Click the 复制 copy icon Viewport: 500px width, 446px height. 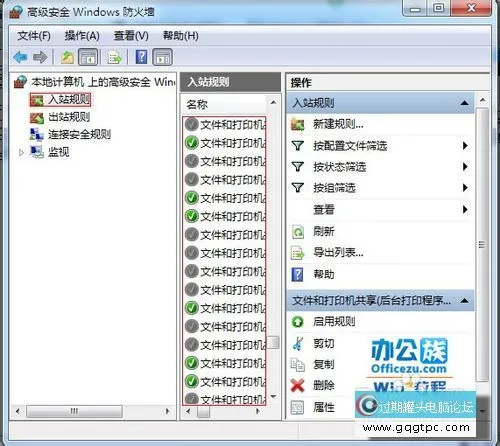click(297, 365)
